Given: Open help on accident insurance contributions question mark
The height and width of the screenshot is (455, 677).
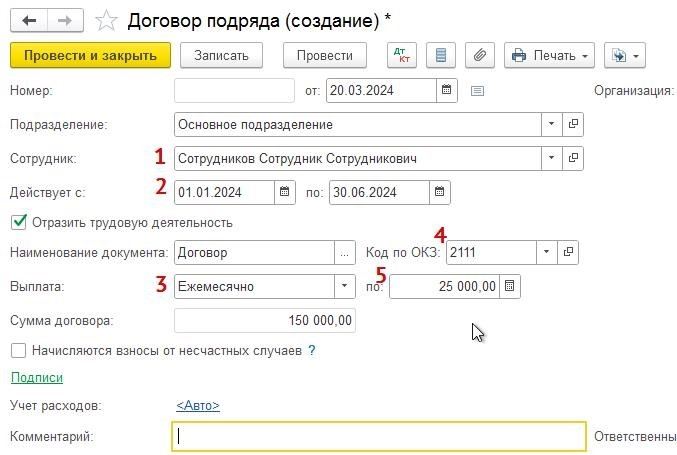Looking at the screenshot, I should (x=312, y=351).
